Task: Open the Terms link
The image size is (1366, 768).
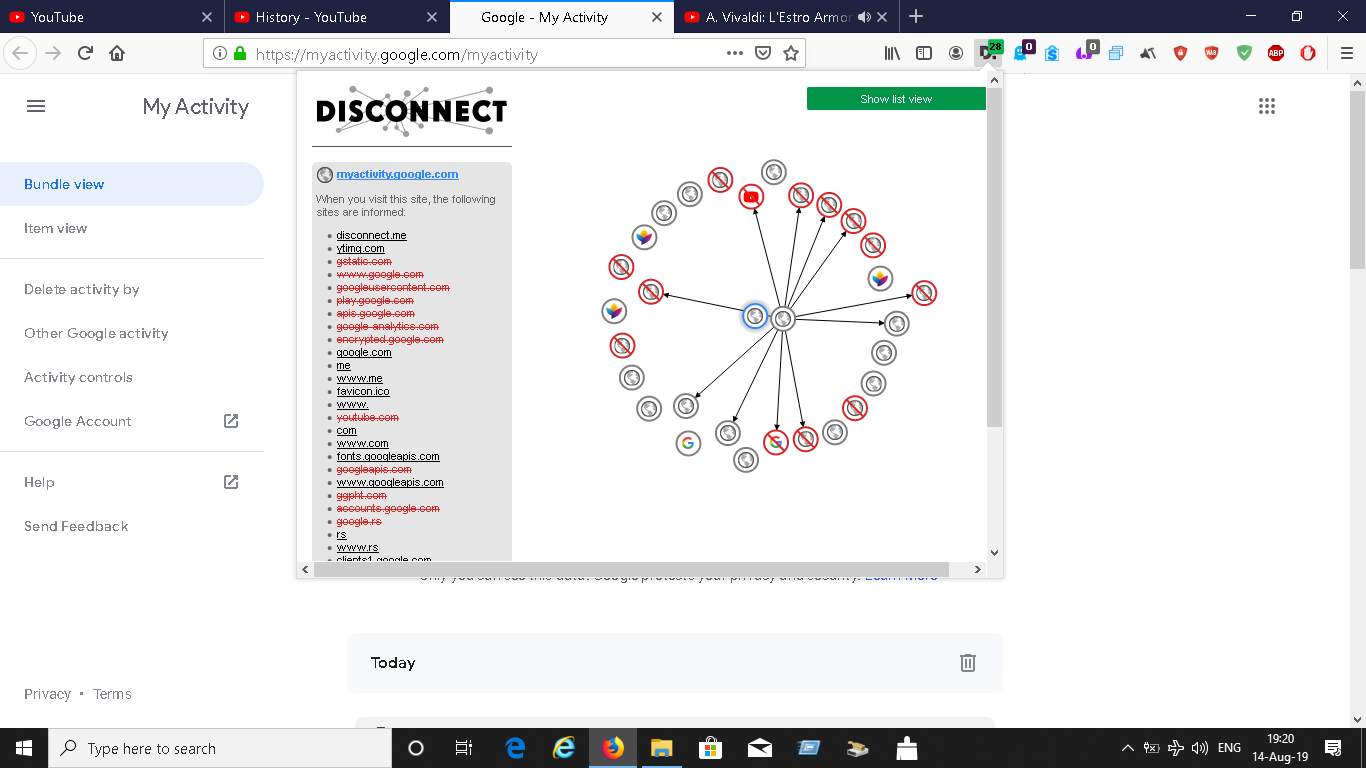Action: click(112, 694)
